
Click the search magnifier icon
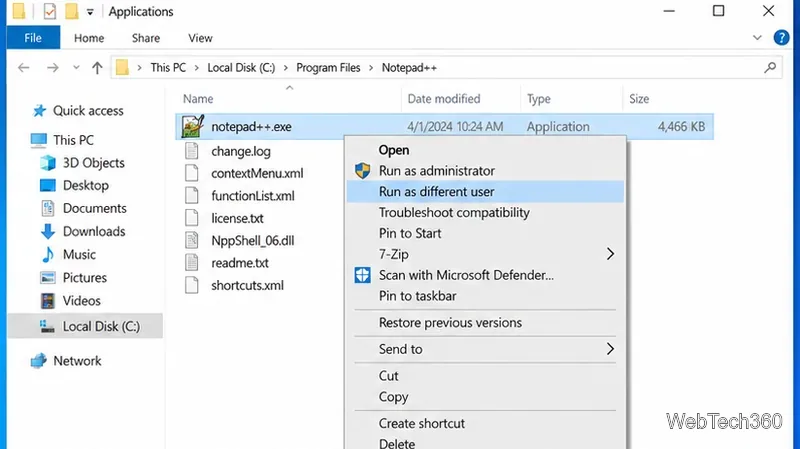coord(770,67)
